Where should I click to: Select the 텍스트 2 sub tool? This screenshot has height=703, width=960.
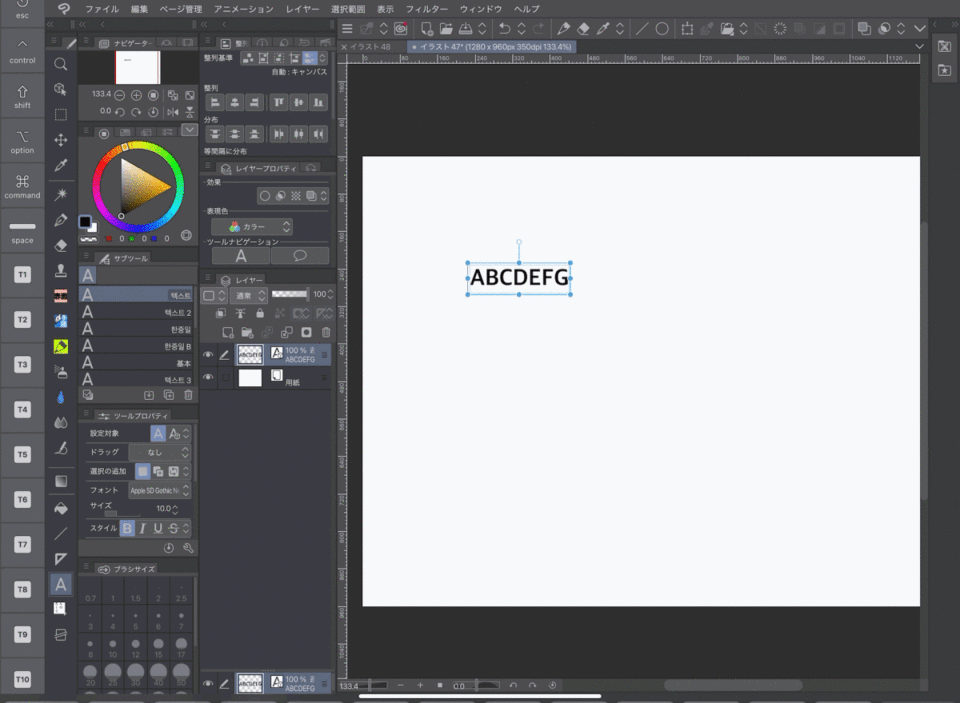tap(138, 312)
